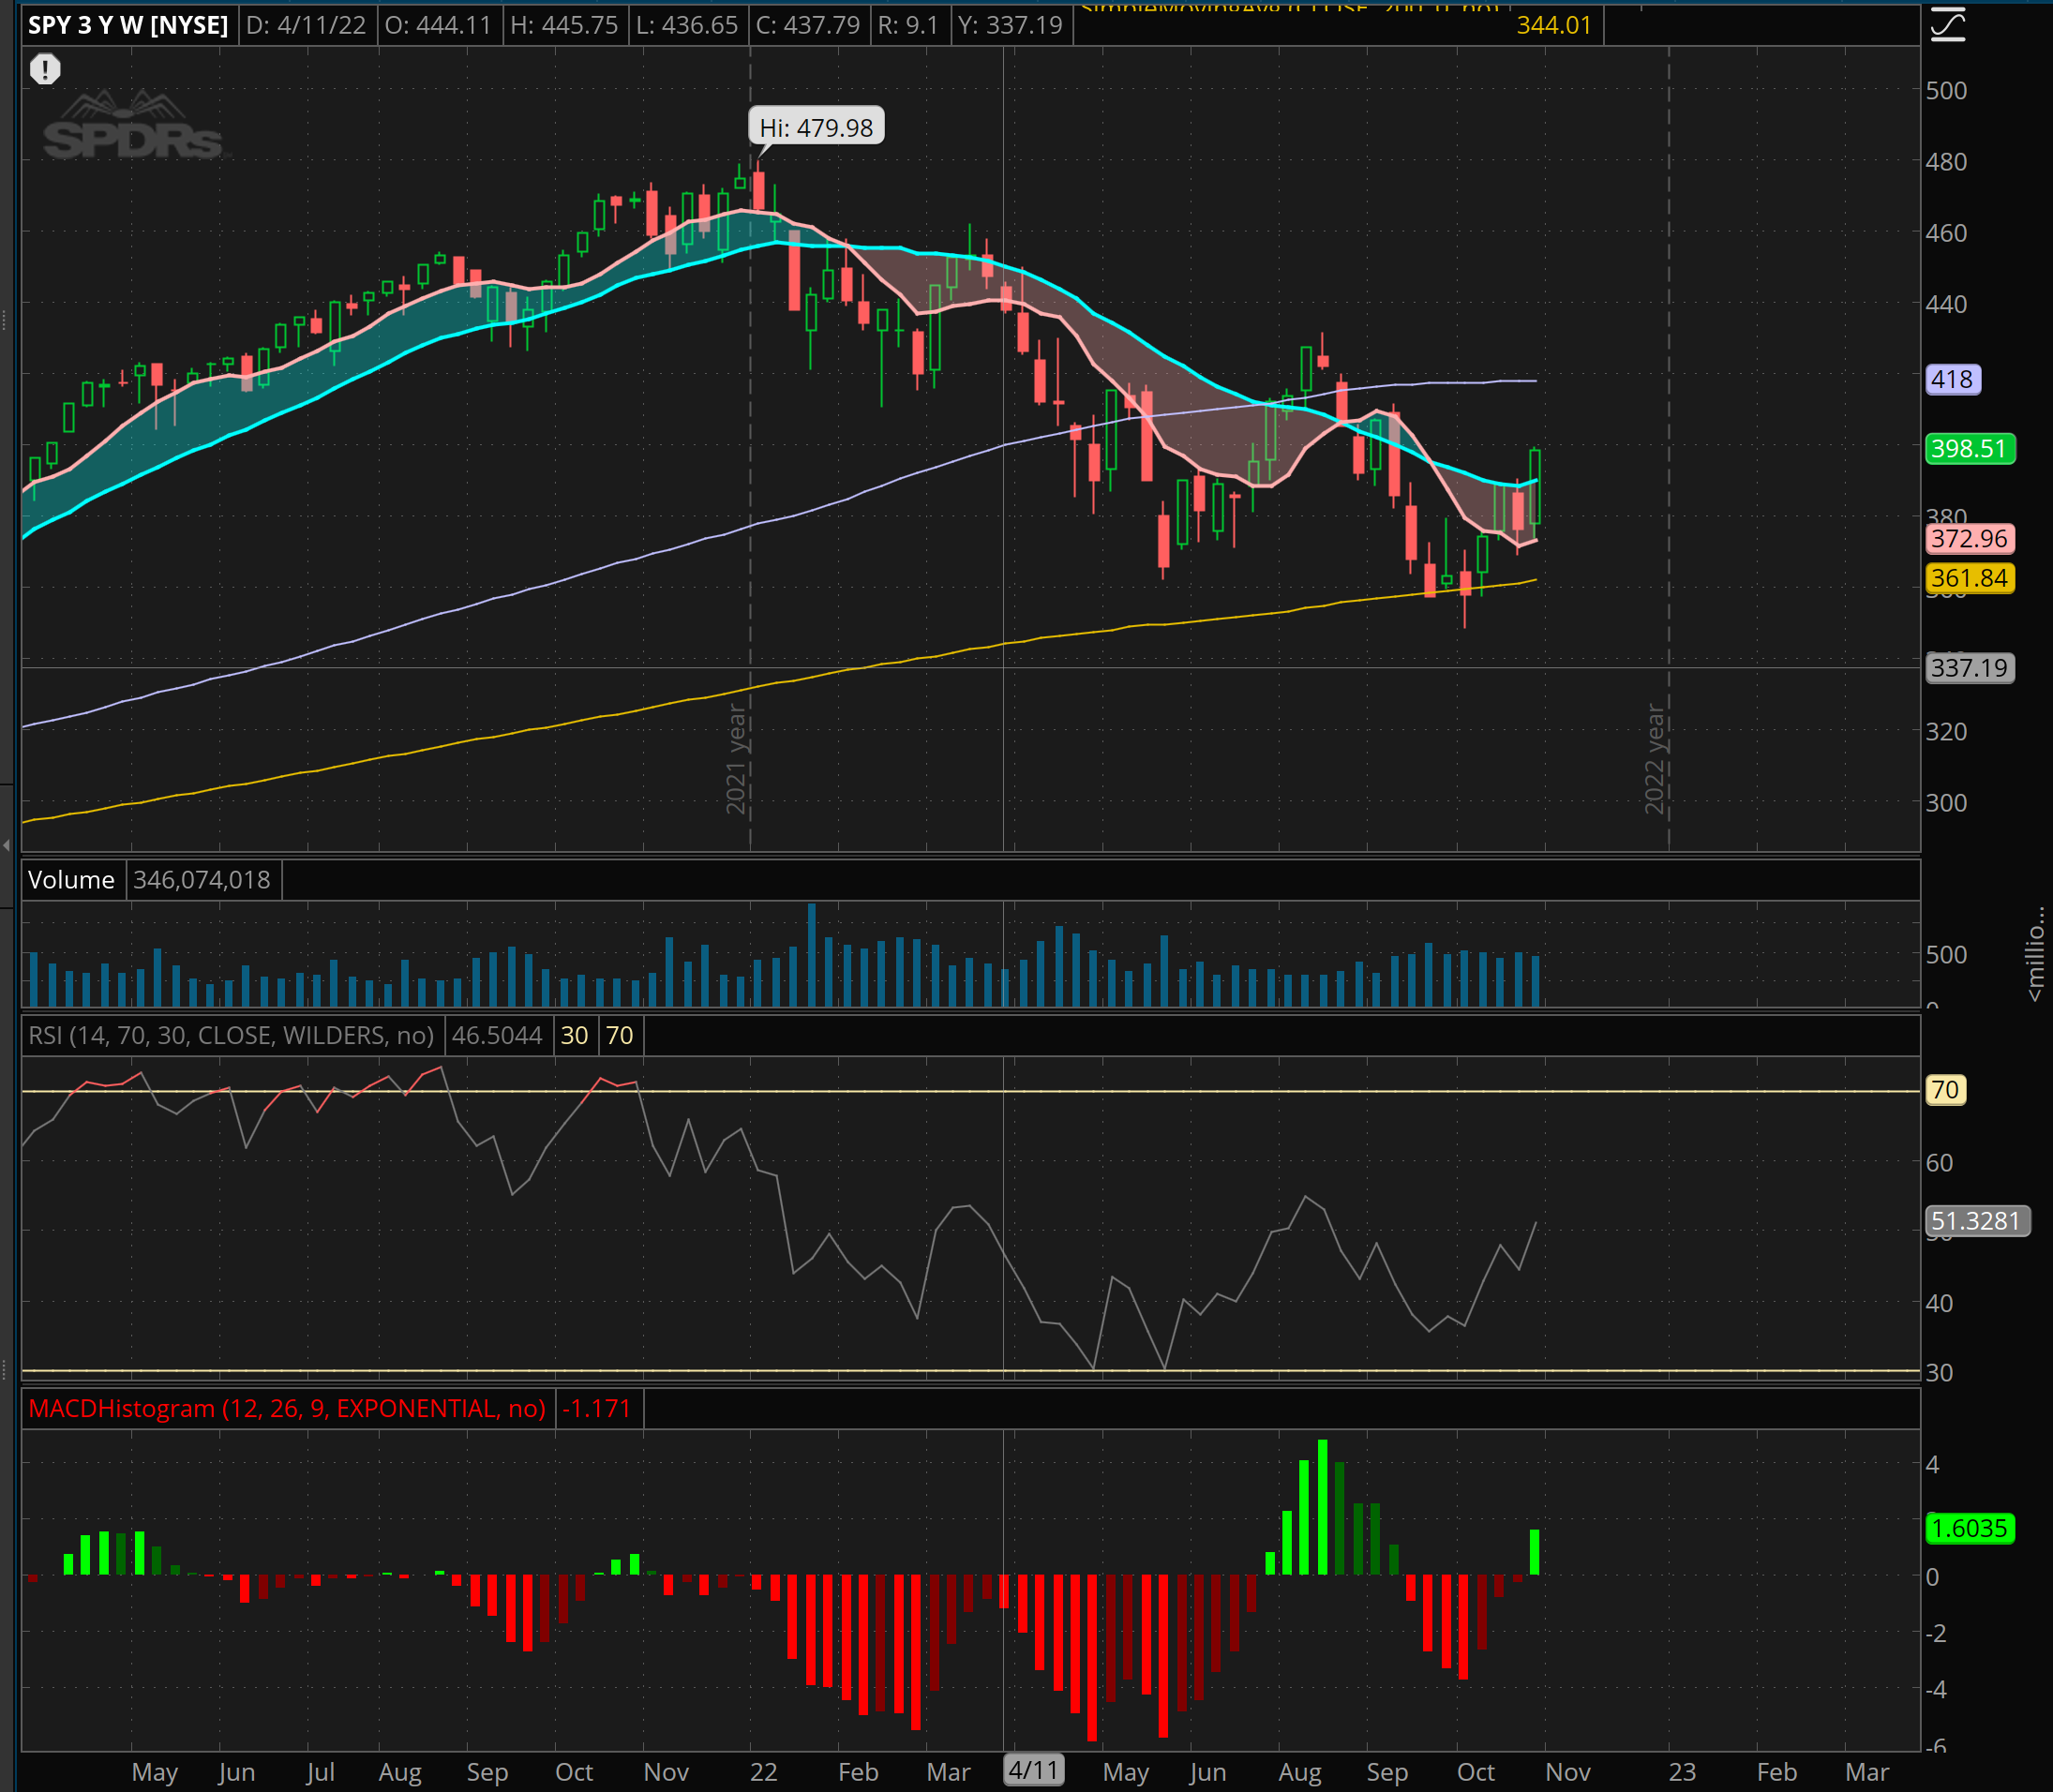Image resolution: width=2053 pixels, height=1792 pixels.
Task: Click the Hi: 479.98 price bubble
Action: click(816, 127)
